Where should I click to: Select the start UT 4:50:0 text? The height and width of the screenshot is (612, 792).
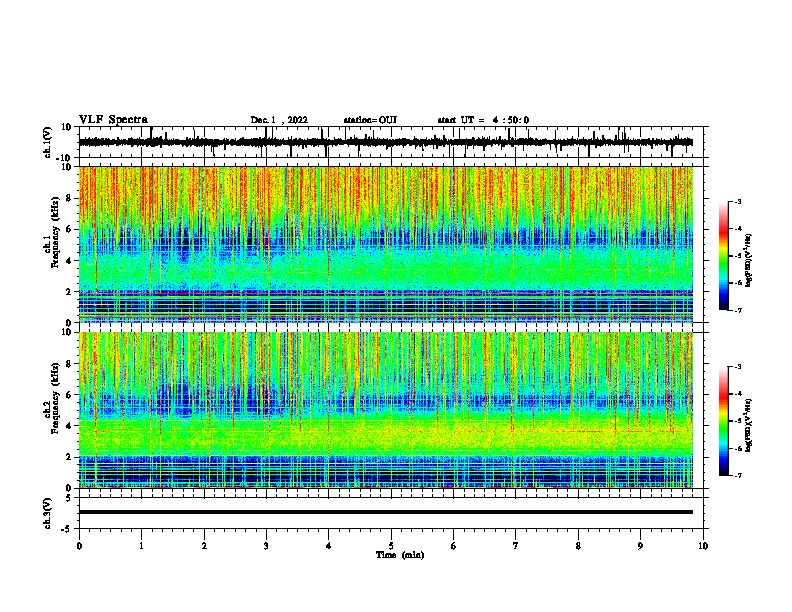483,120
